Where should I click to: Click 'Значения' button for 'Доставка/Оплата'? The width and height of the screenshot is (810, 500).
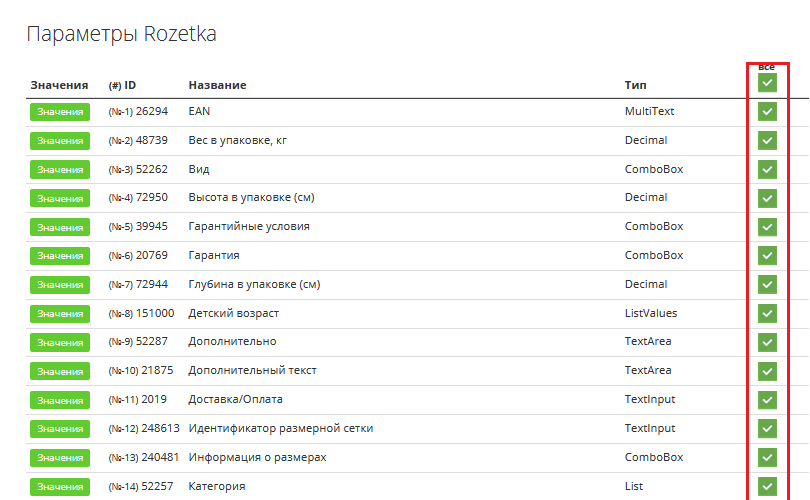pos(60,400)
